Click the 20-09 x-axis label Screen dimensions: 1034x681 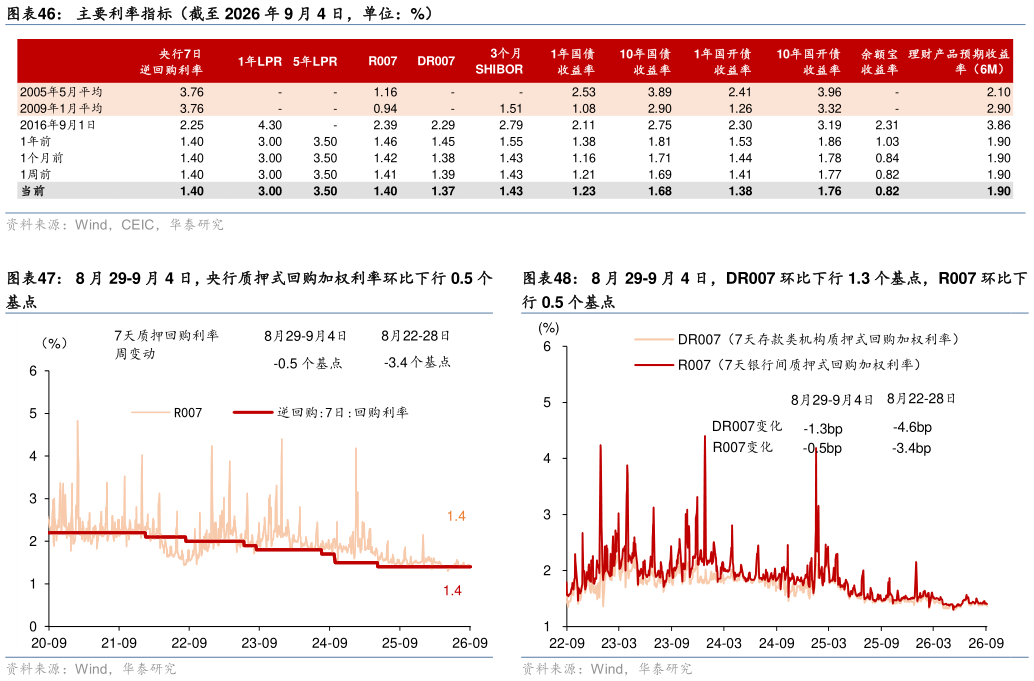49,643
